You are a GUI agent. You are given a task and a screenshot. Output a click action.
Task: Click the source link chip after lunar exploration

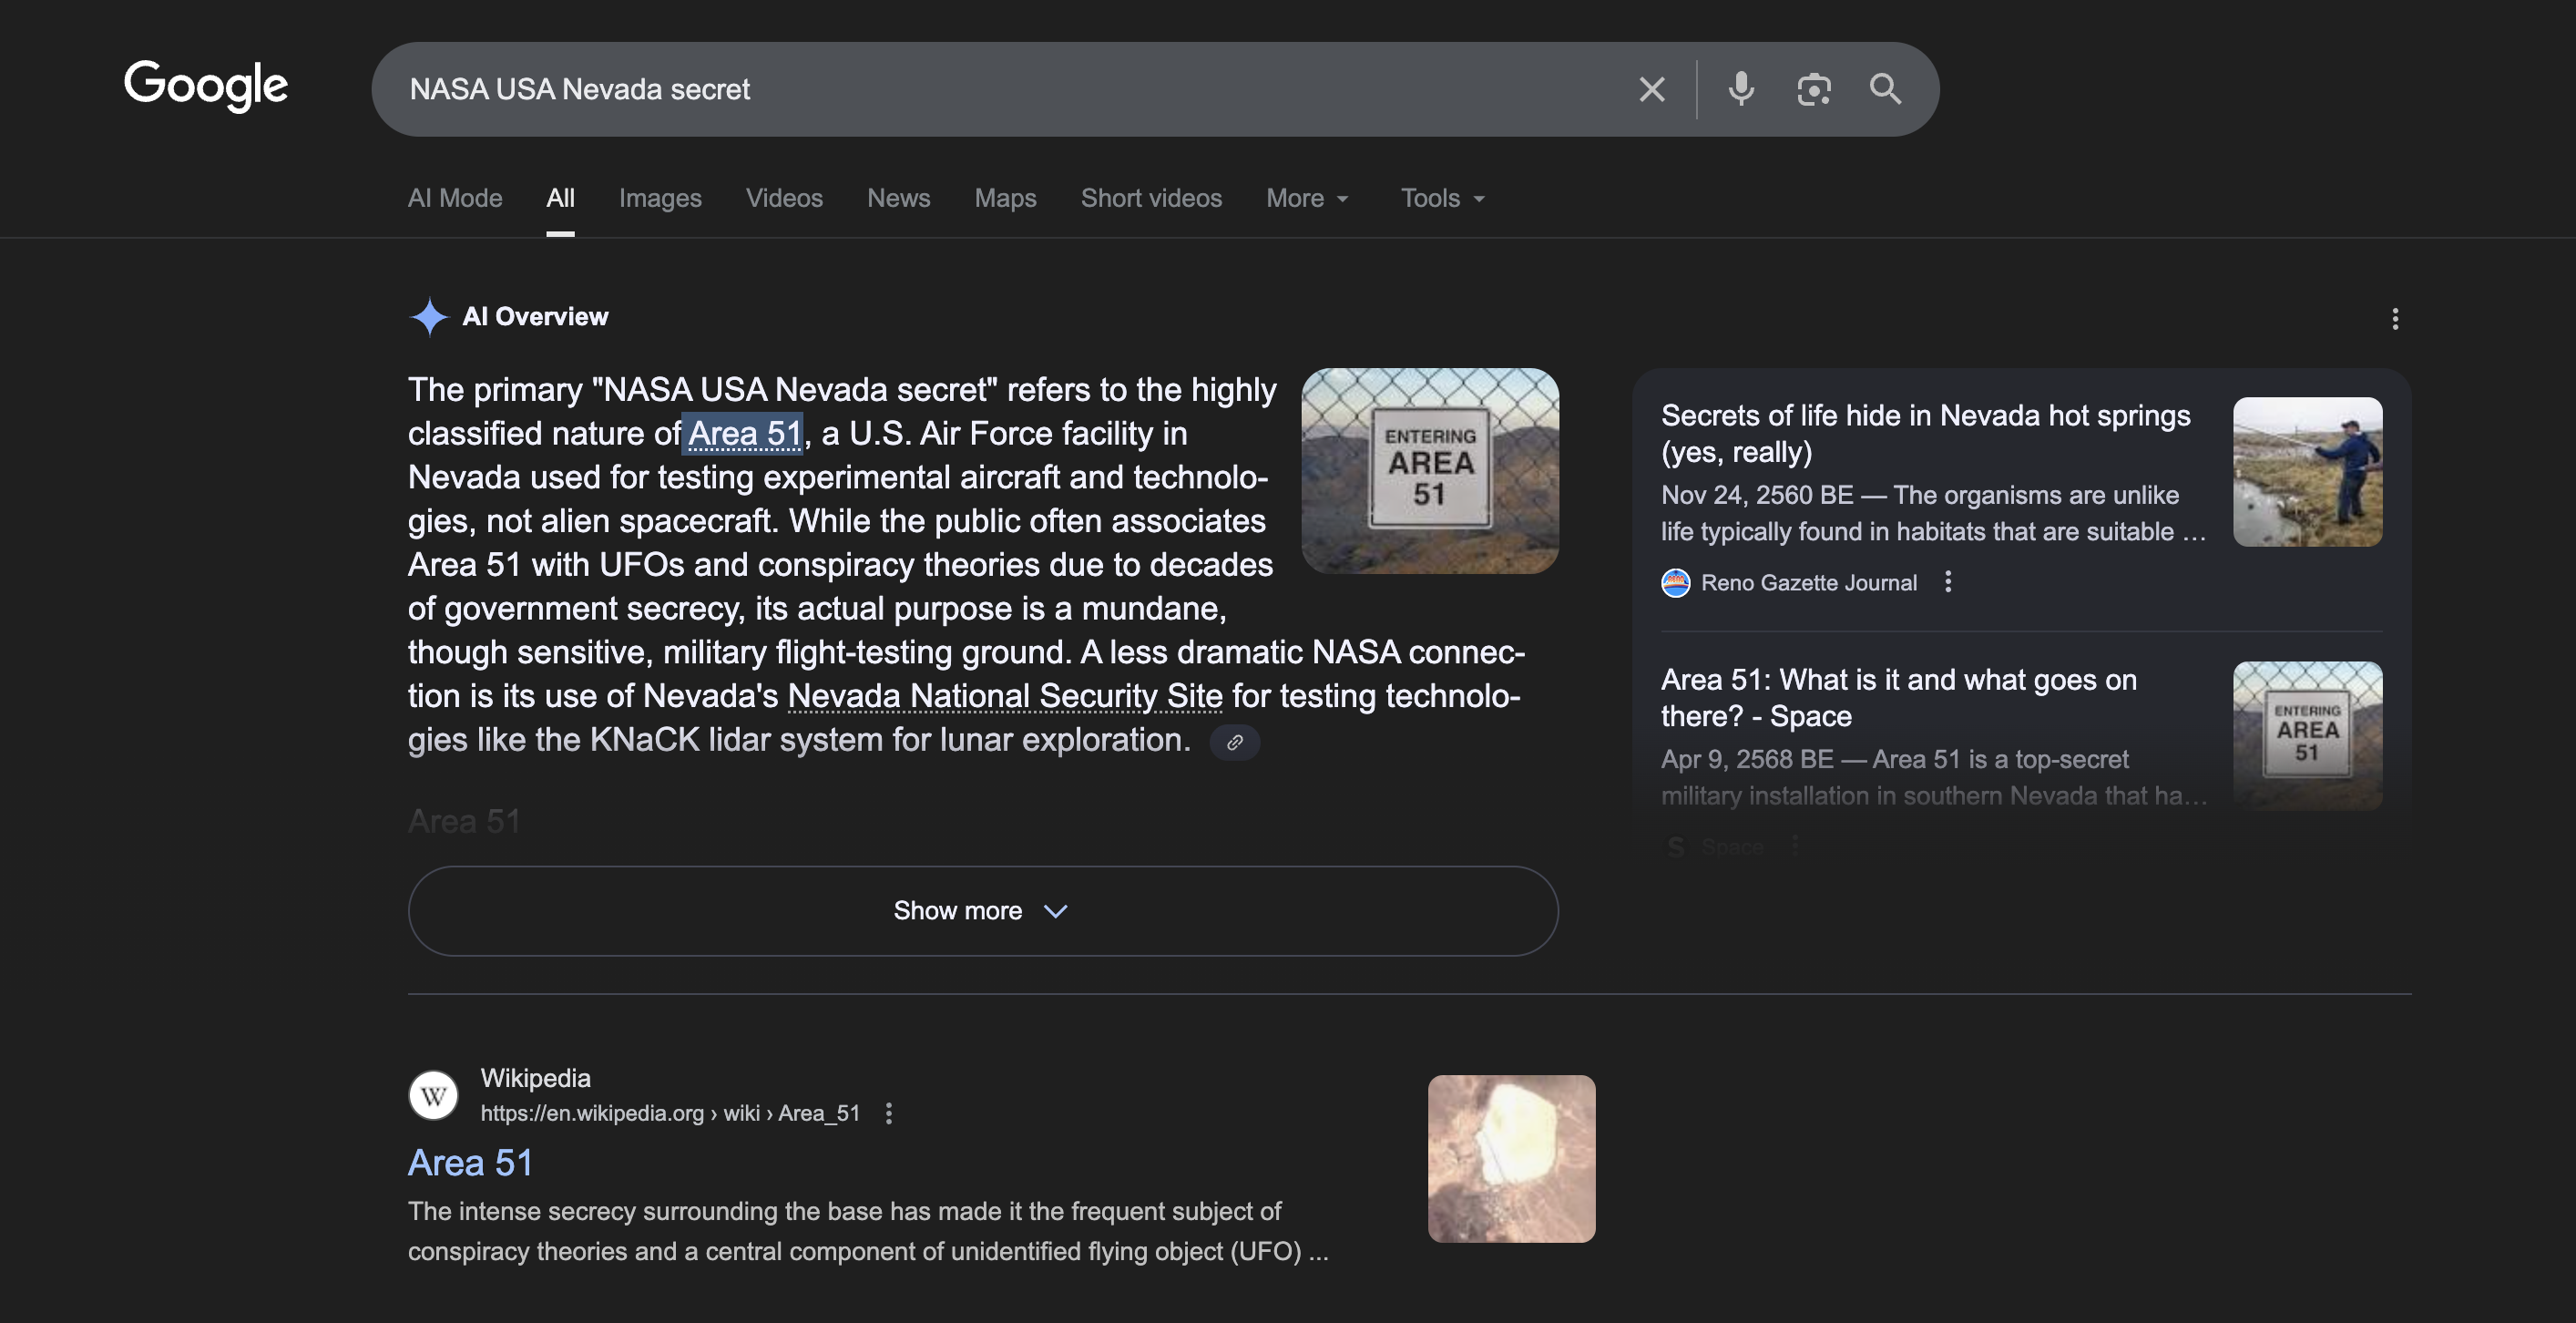coord(1234,742)
